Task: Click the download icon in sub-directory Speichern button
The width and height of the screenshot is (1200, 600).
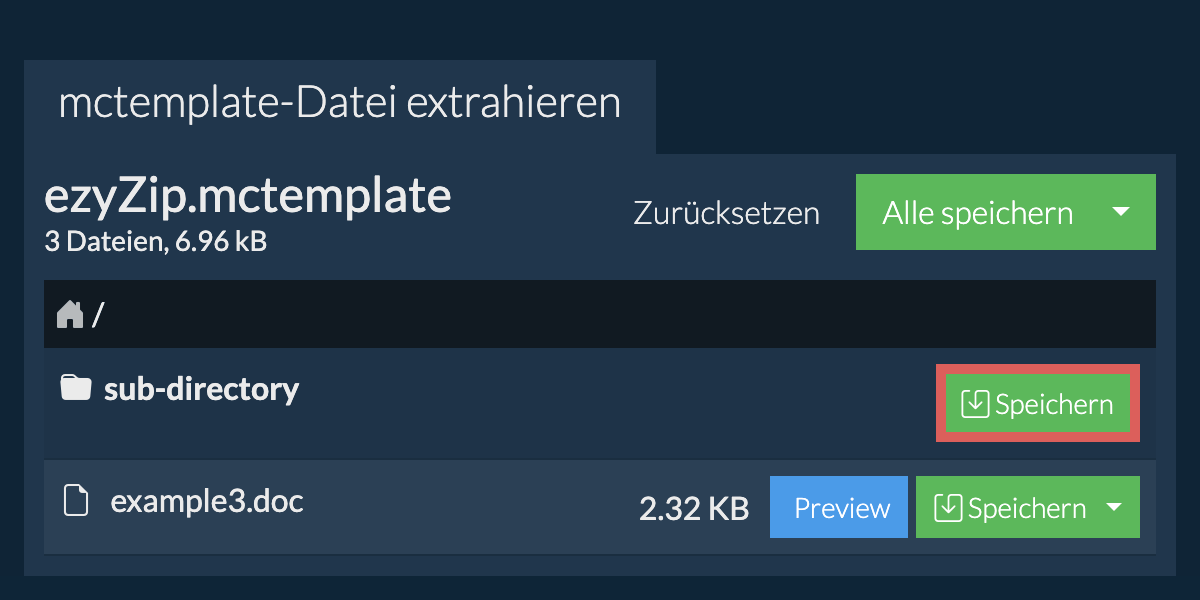Action: pyautogui.click(x=974, y=405)
